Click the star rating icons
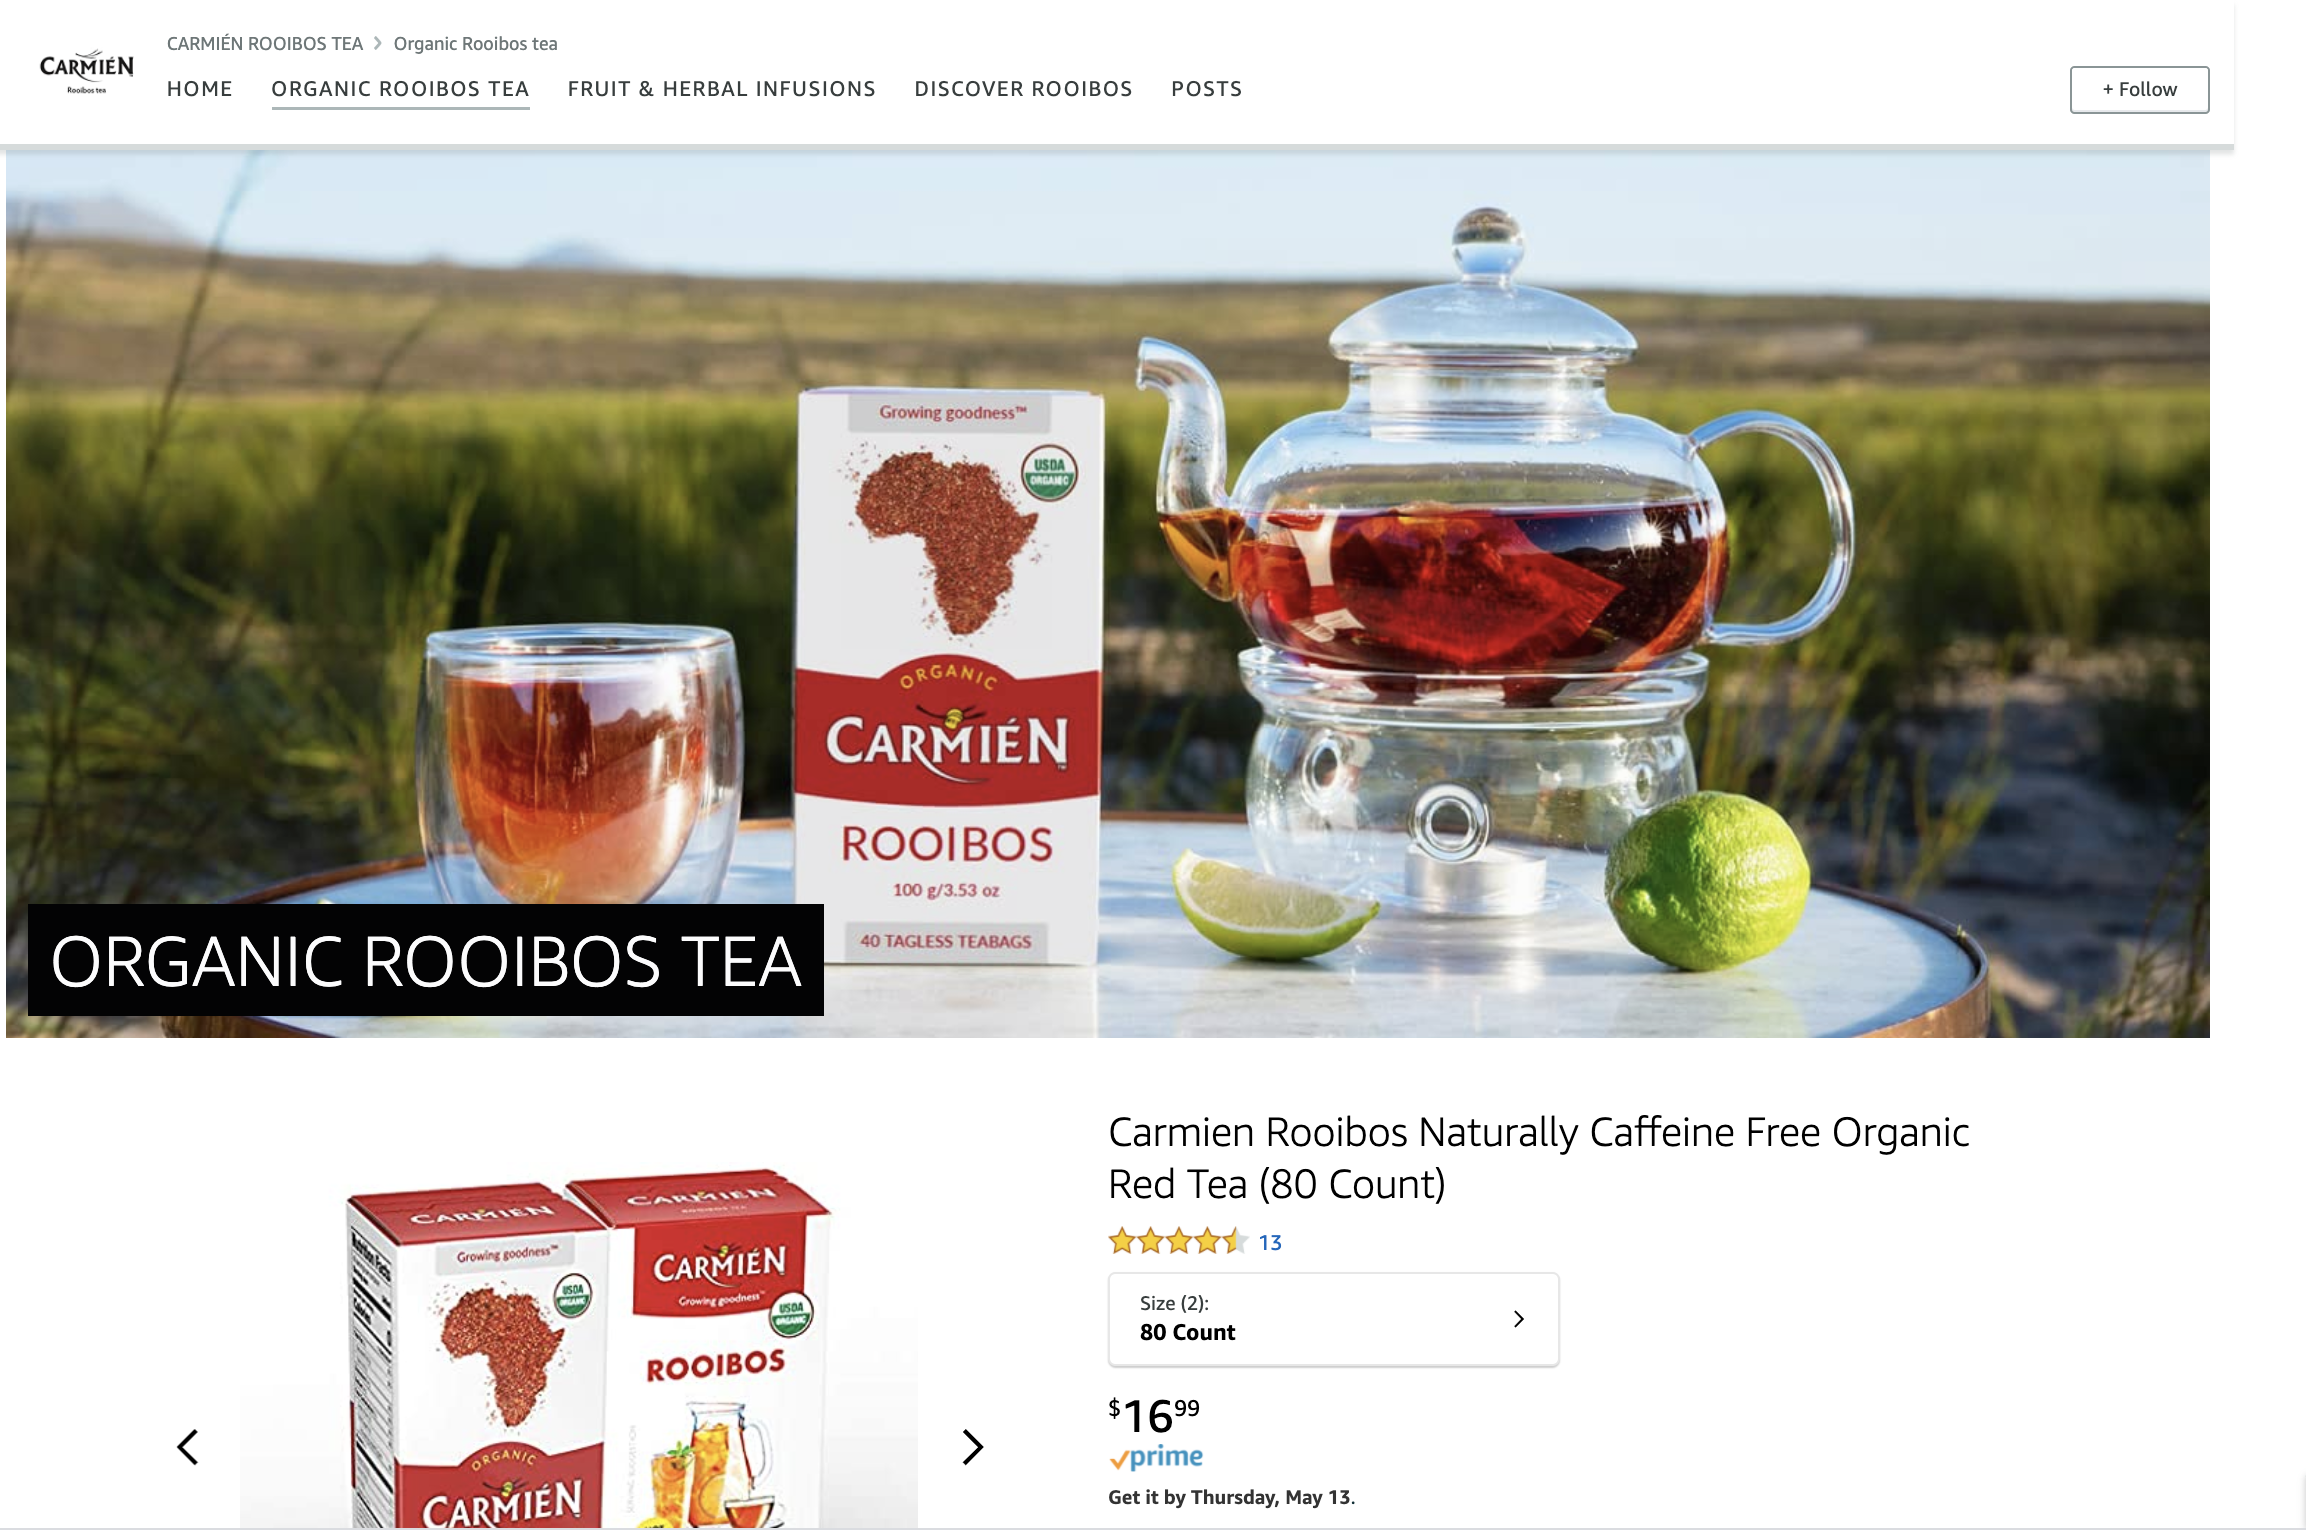The height and width of the screenshot is (1530, 2306). tap(1178, 1241)
